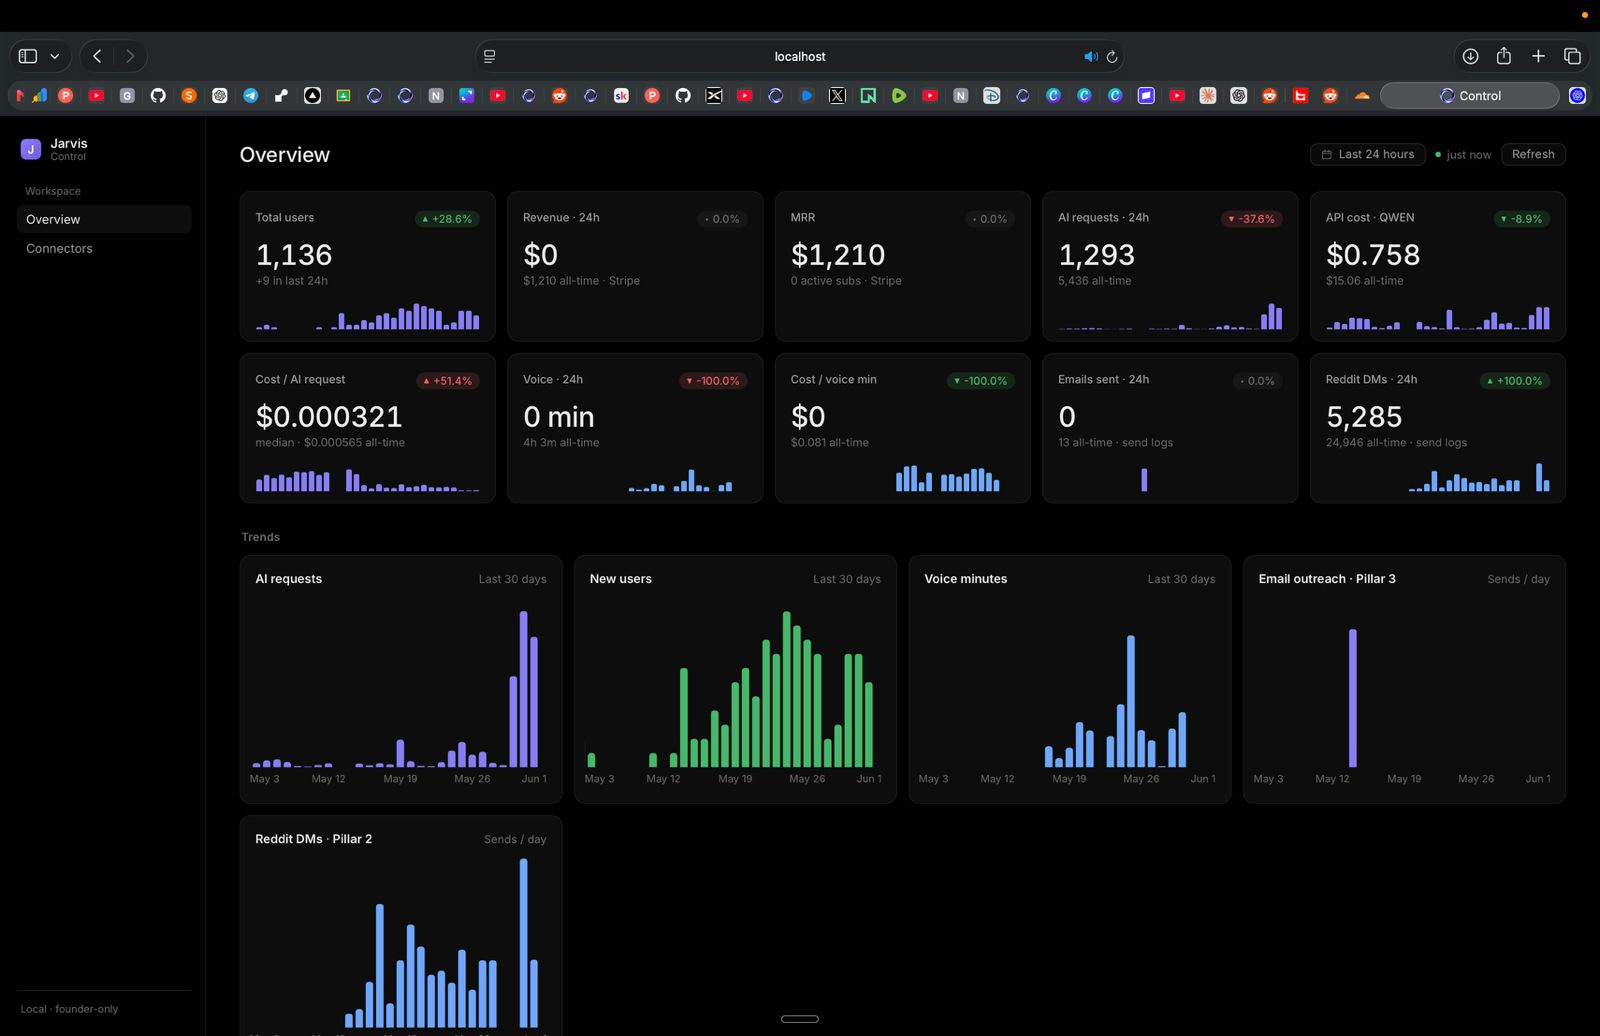Open the Cloudflare pinned tab
Image resolution: width=1600 pixels, height=1036 pixels.
(1361, 96)
